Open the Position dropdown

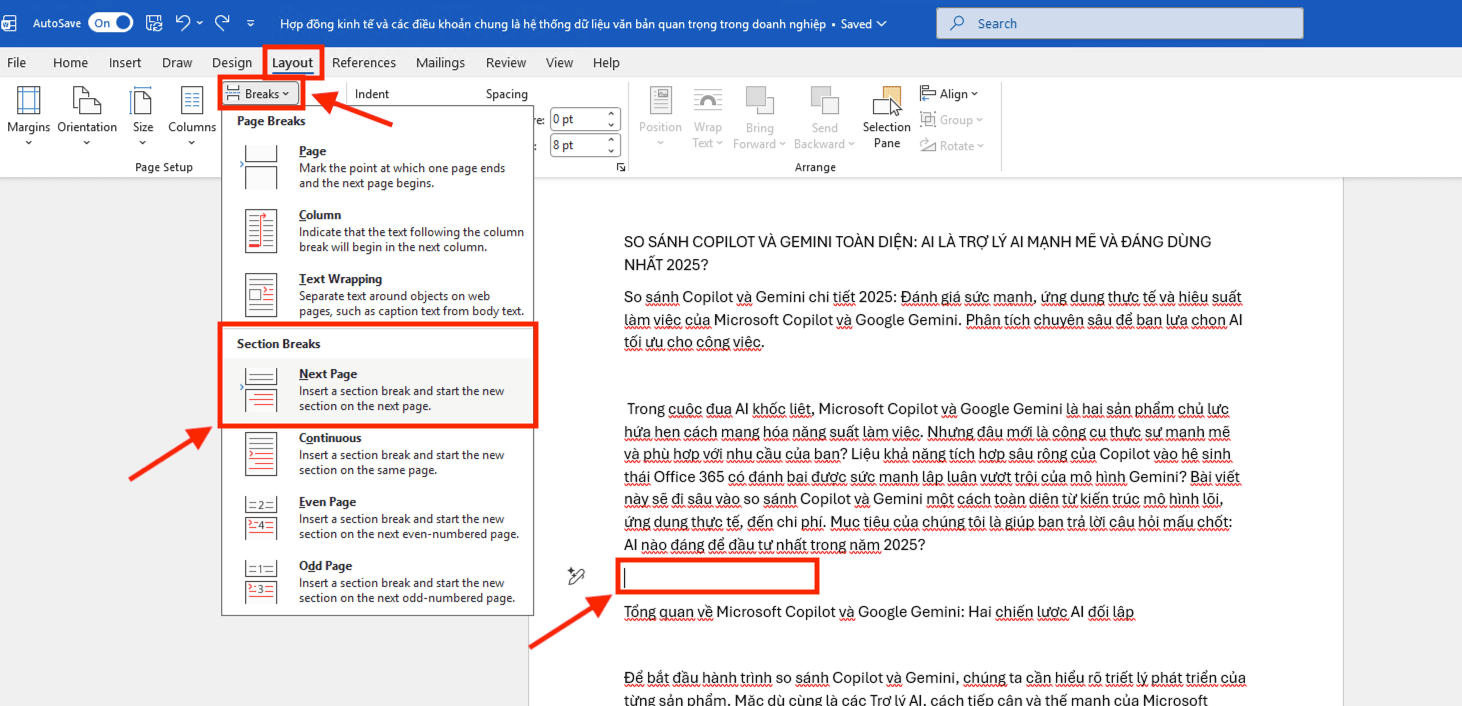(660, 116)
